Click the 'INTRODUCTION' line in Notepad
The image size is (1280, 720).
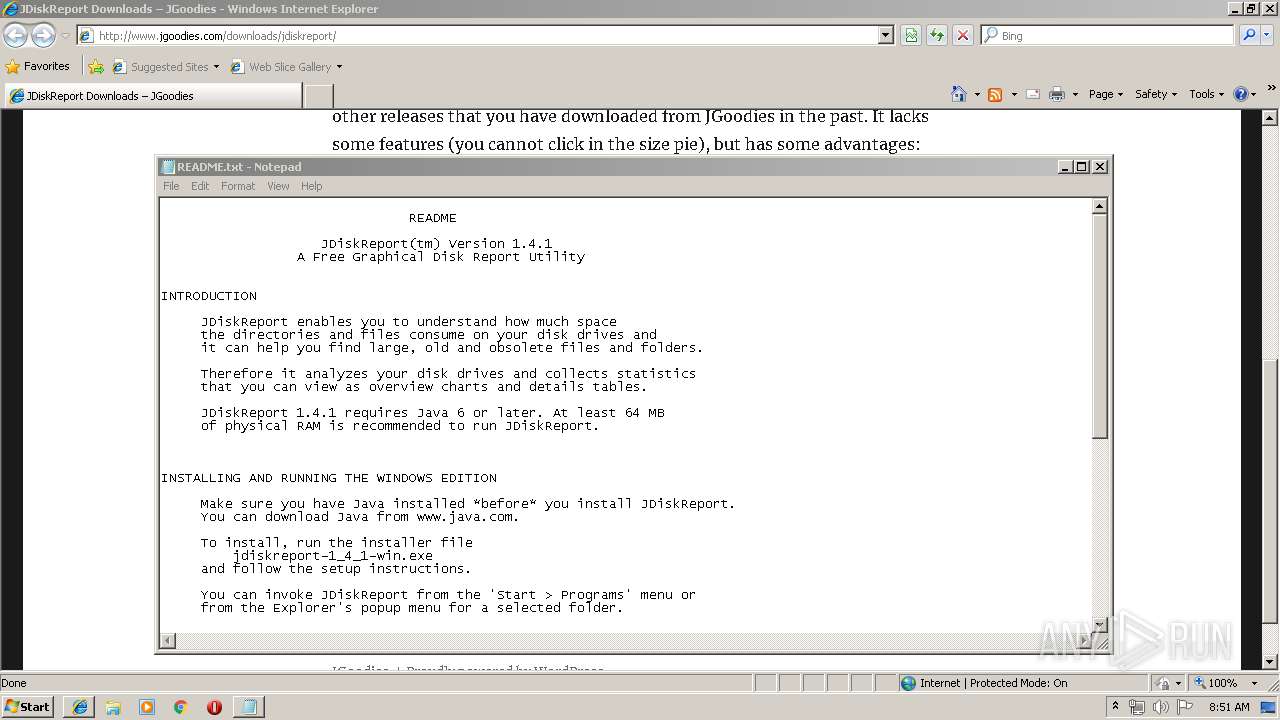click(209, 296)
